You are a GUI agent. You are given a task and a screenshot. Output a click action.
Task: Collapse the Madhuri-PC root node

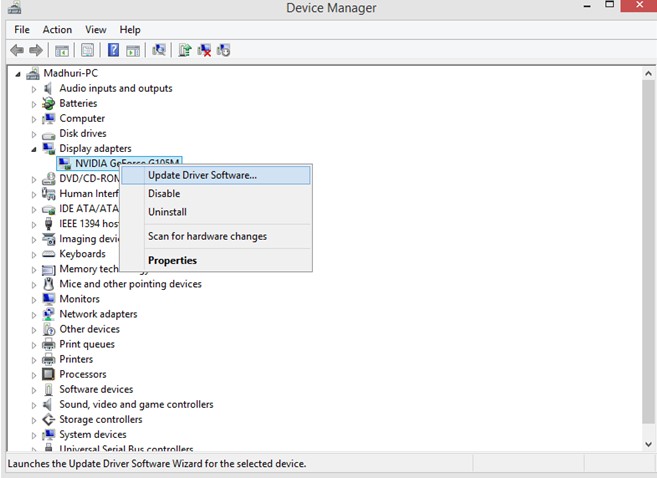point(18,75)
